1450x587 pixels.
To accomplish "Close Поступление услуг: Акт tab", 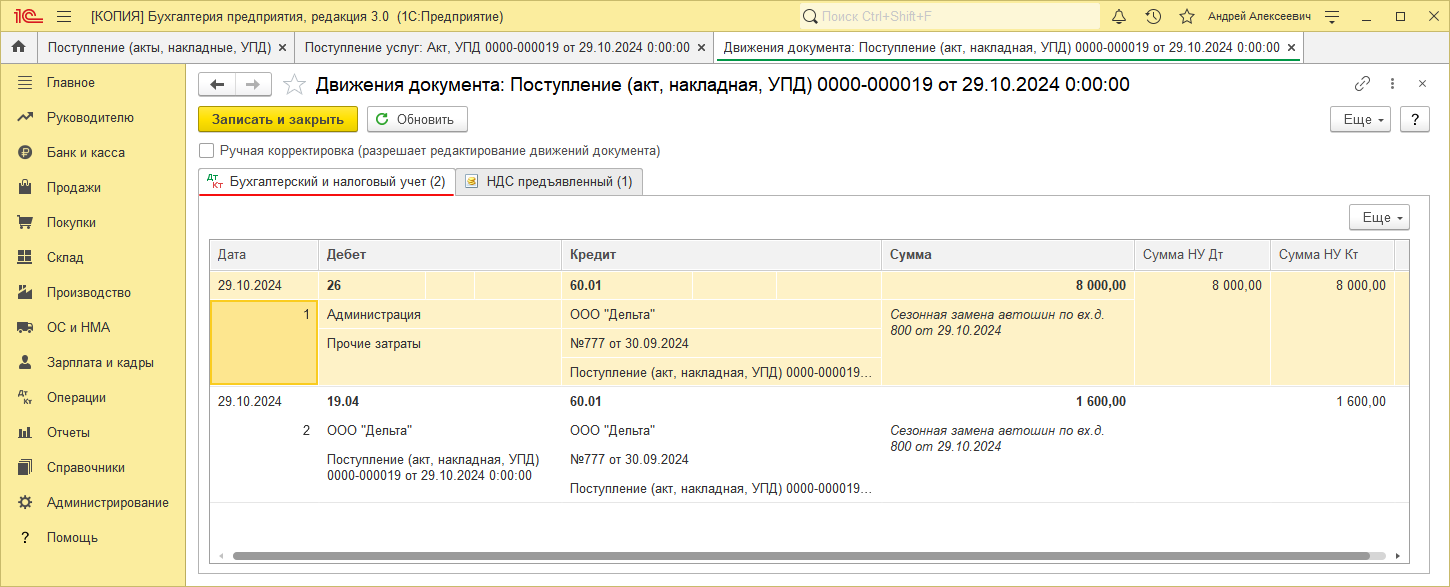I will [702, 47].
